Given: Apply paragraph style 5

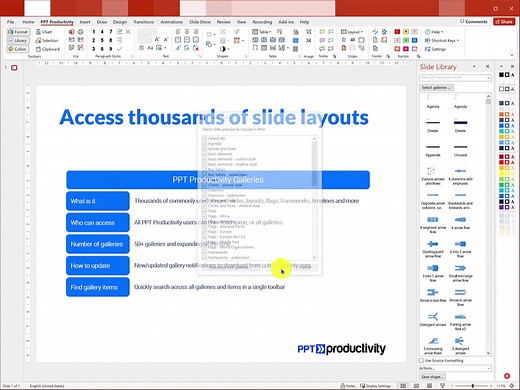Looking at the screenshot, I should pyautogui.click(x=102, y=40).
